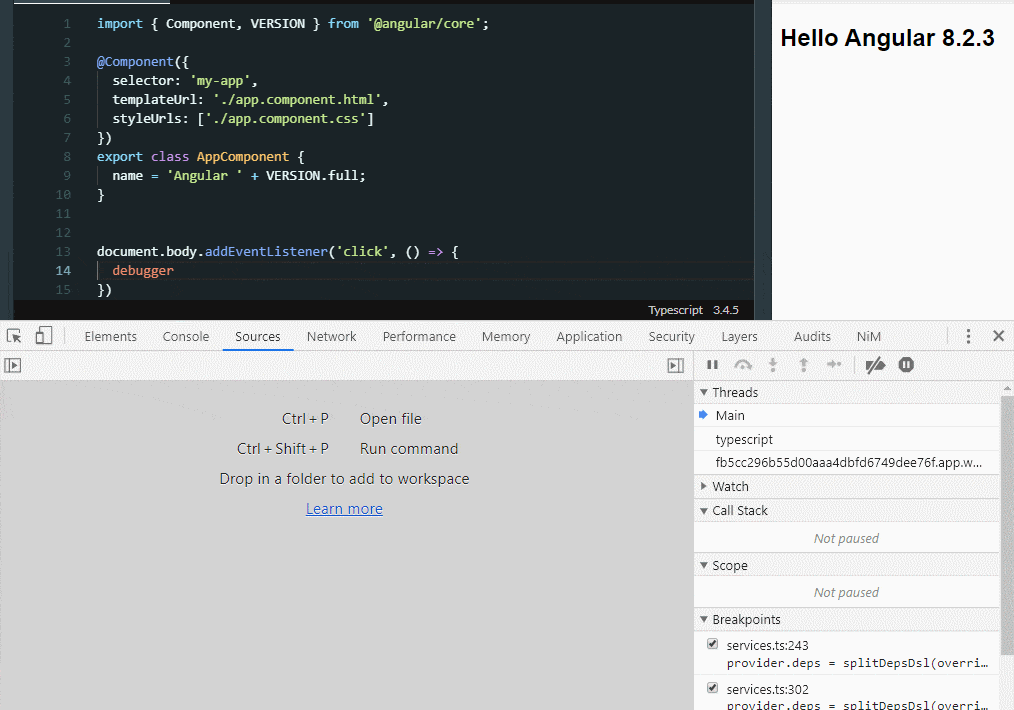
Task: Toggle pause on exceptions icon
Action: coord(906,365)
